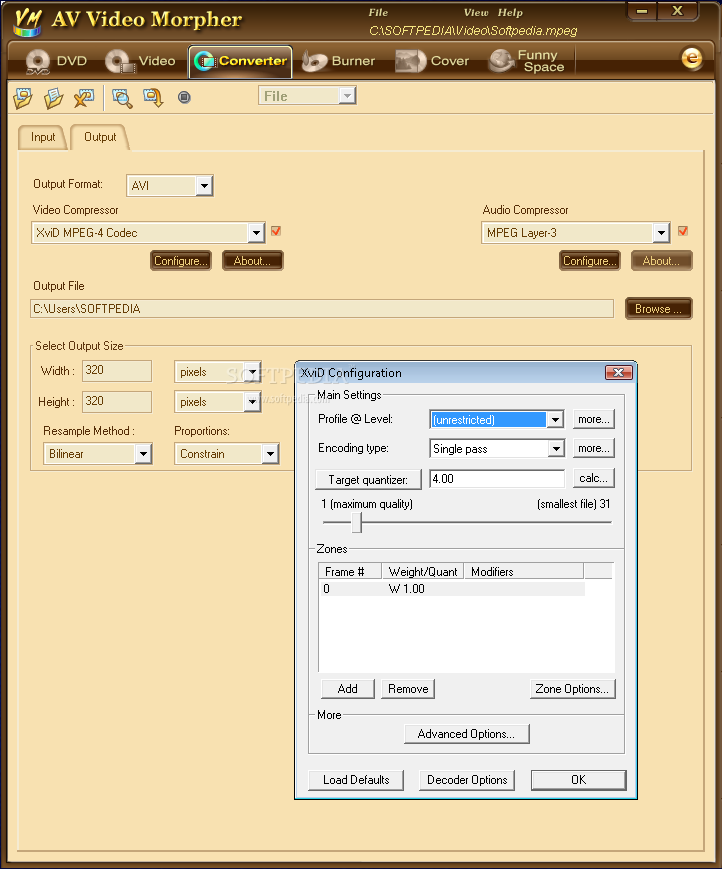Click the Frame # column header
Viewport: 722px width, 869px height.
pos(350,571)
